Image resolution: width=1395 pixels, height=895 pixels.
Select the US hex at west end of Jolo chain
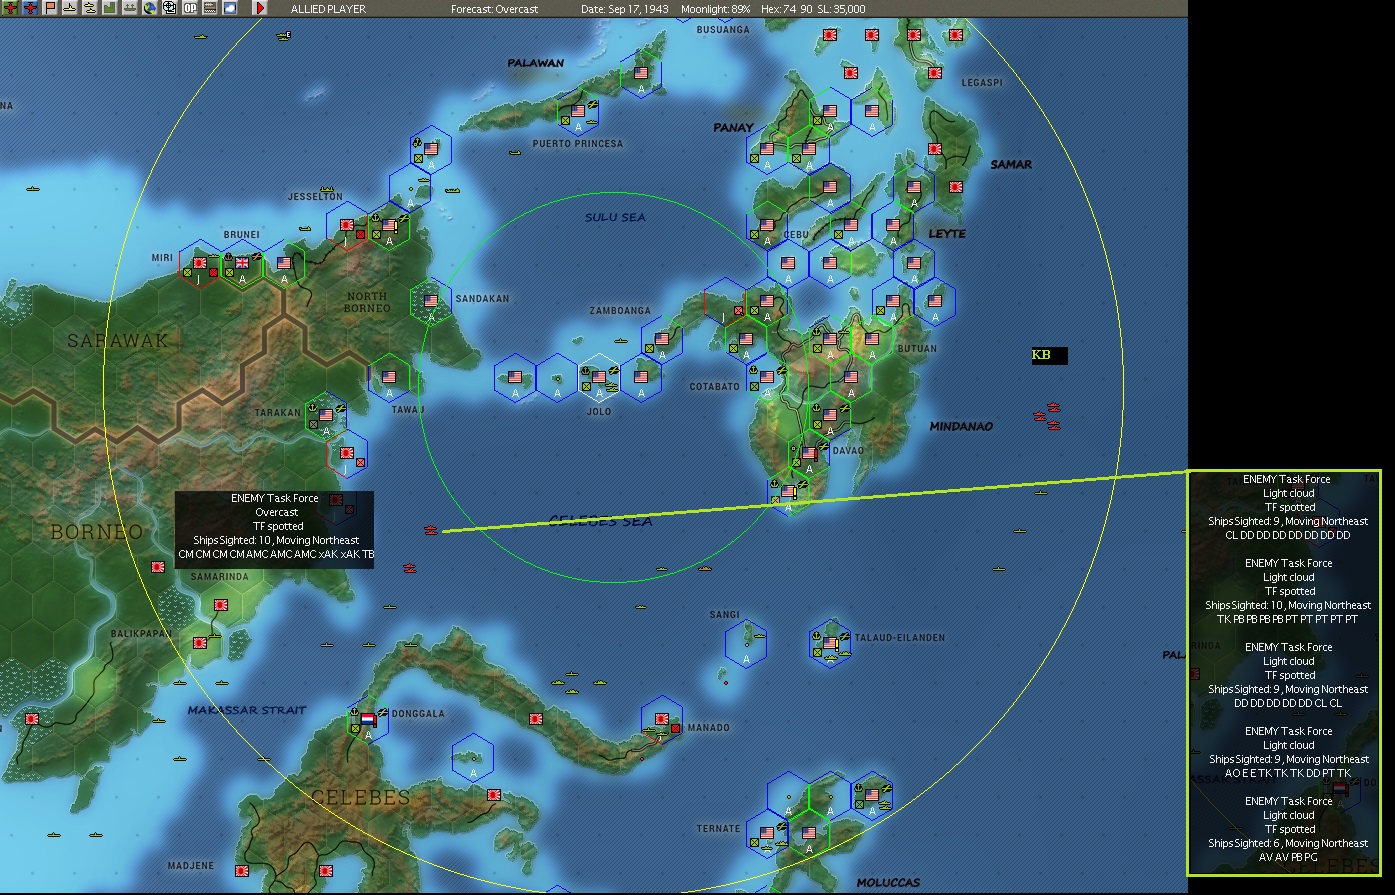(x=515, y=378)
